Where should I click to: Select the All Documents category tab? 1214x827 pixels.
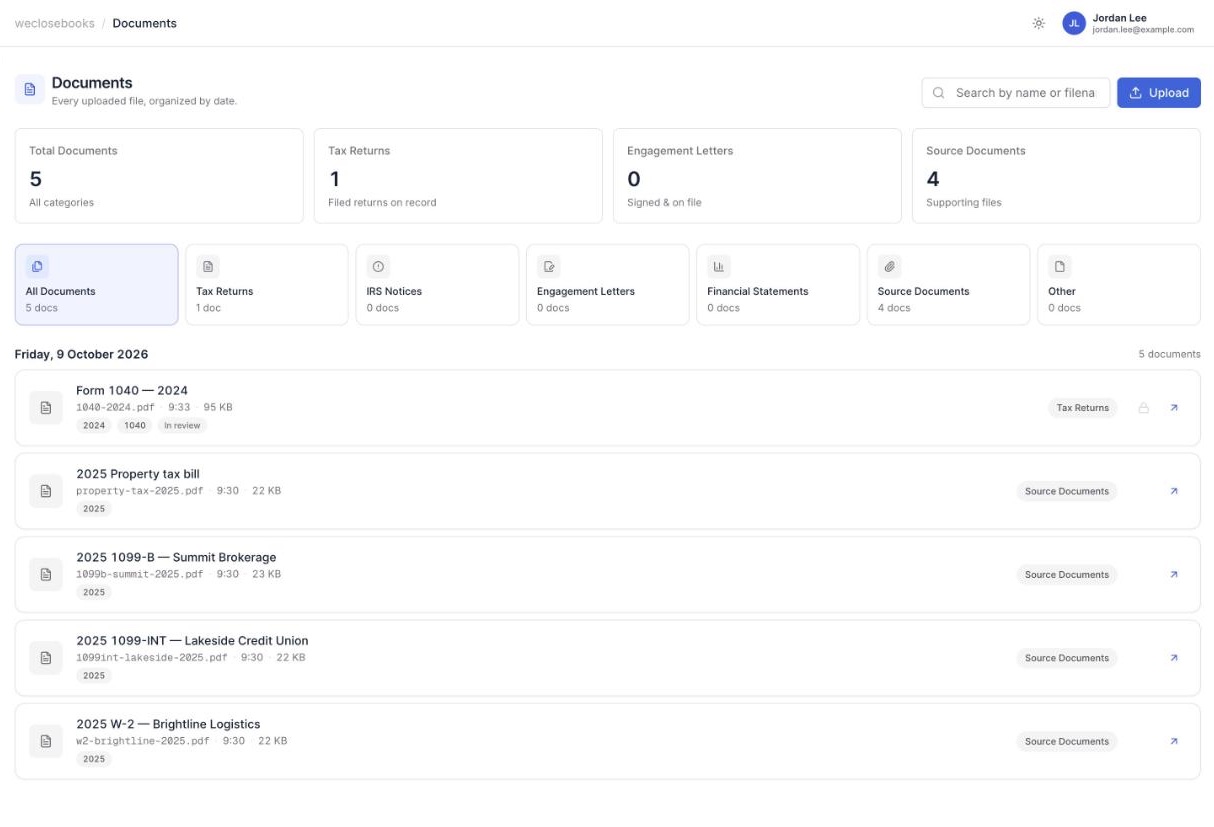click(x=96, y=285)
